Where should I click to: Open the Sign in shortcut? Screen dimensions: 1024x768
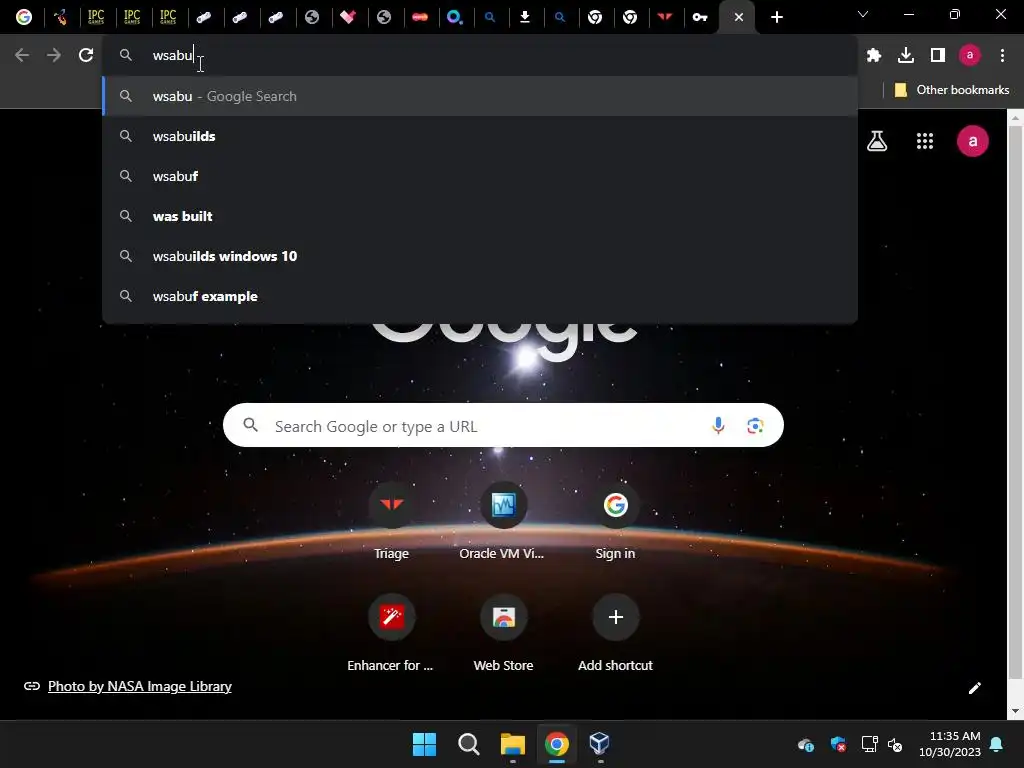615,521
